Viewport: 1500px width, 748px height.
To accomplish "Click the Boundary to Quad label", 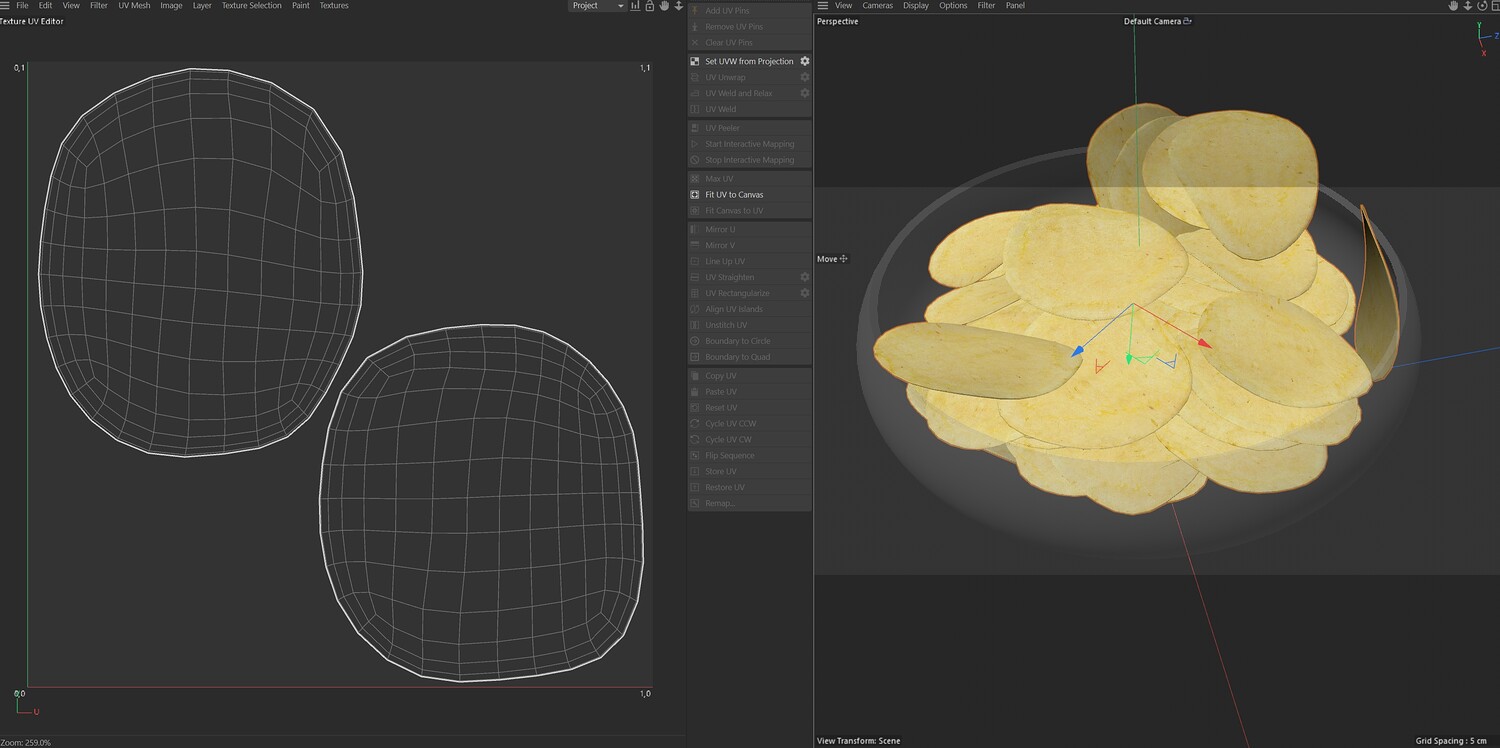I will coord(737,357).
